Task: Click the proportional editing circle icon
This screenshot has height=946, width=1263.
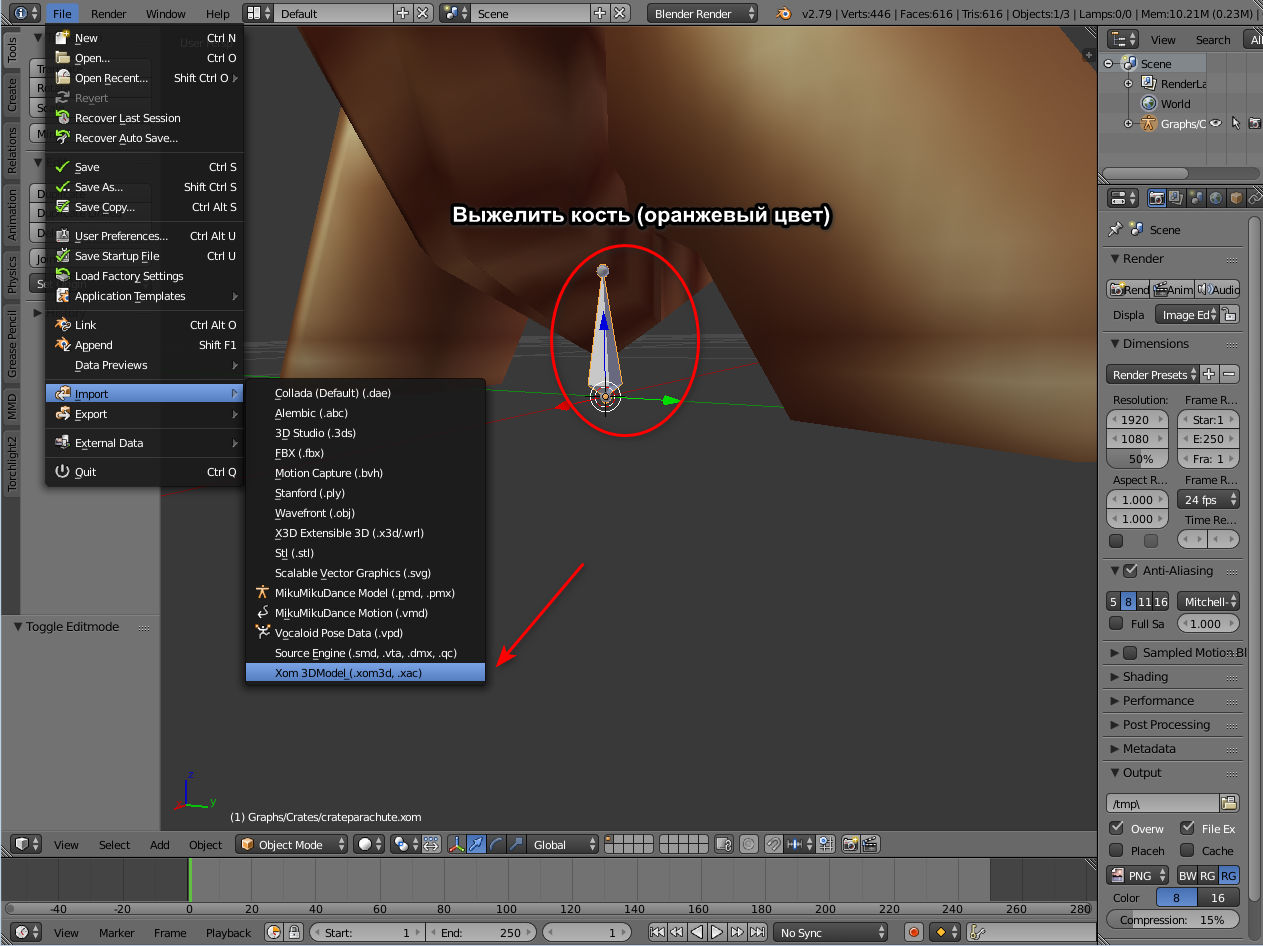Action: 749,844
